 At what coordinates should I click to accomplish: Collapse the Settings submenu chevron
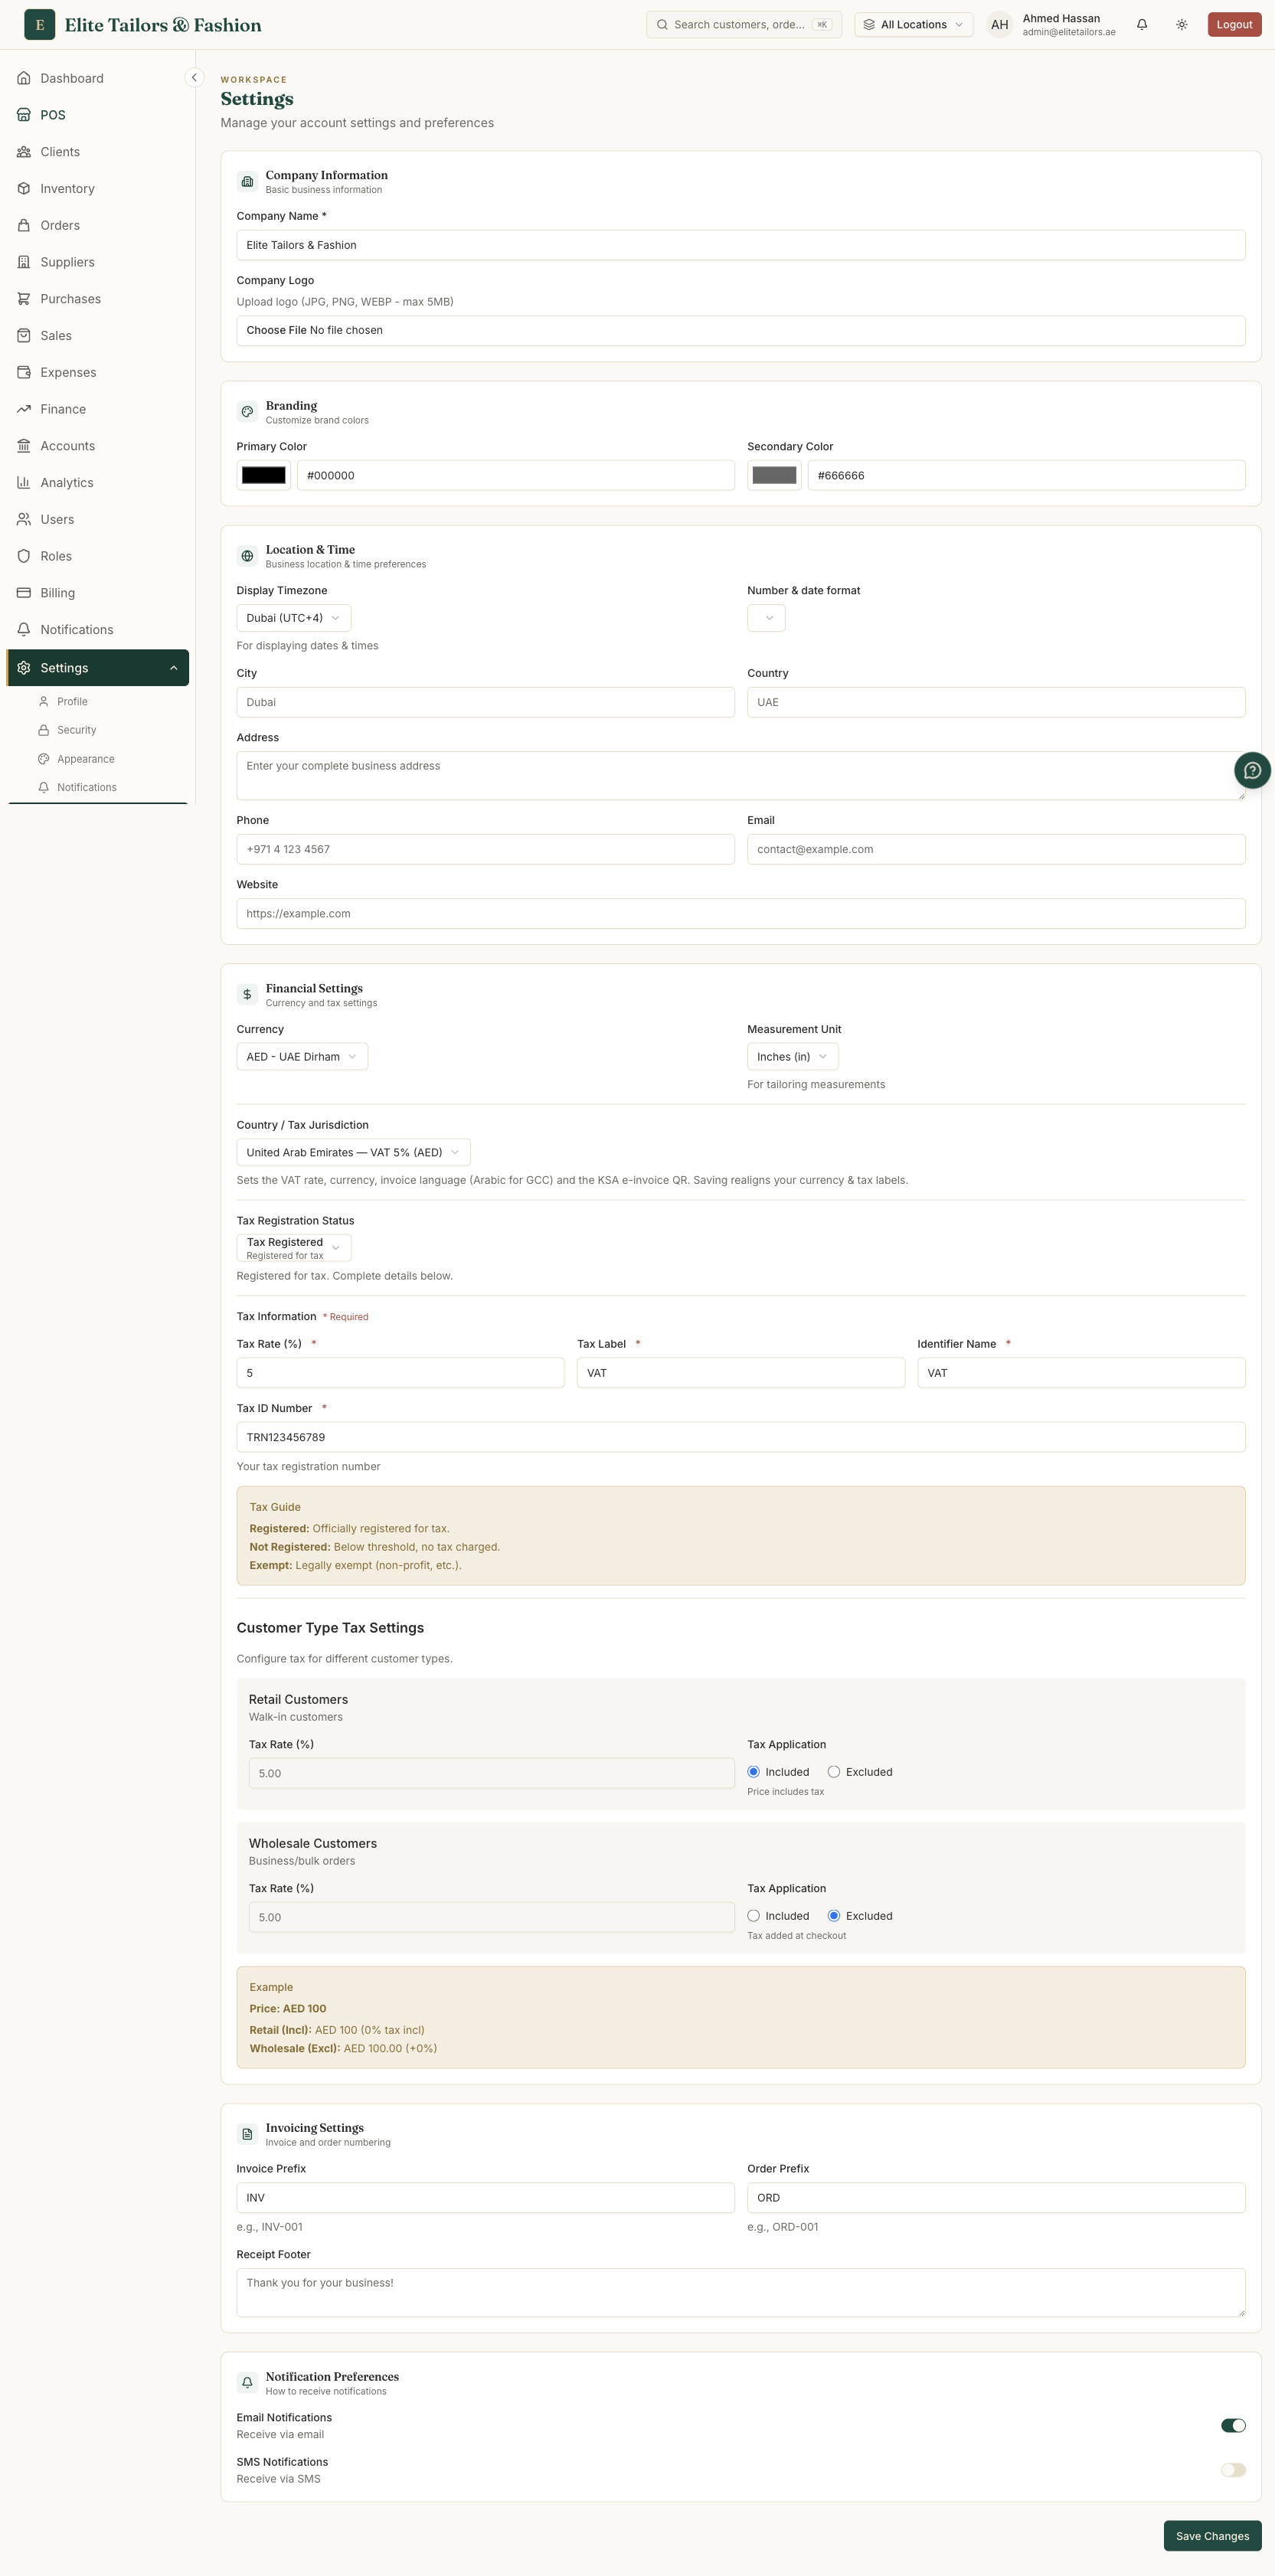pos(173,668)
